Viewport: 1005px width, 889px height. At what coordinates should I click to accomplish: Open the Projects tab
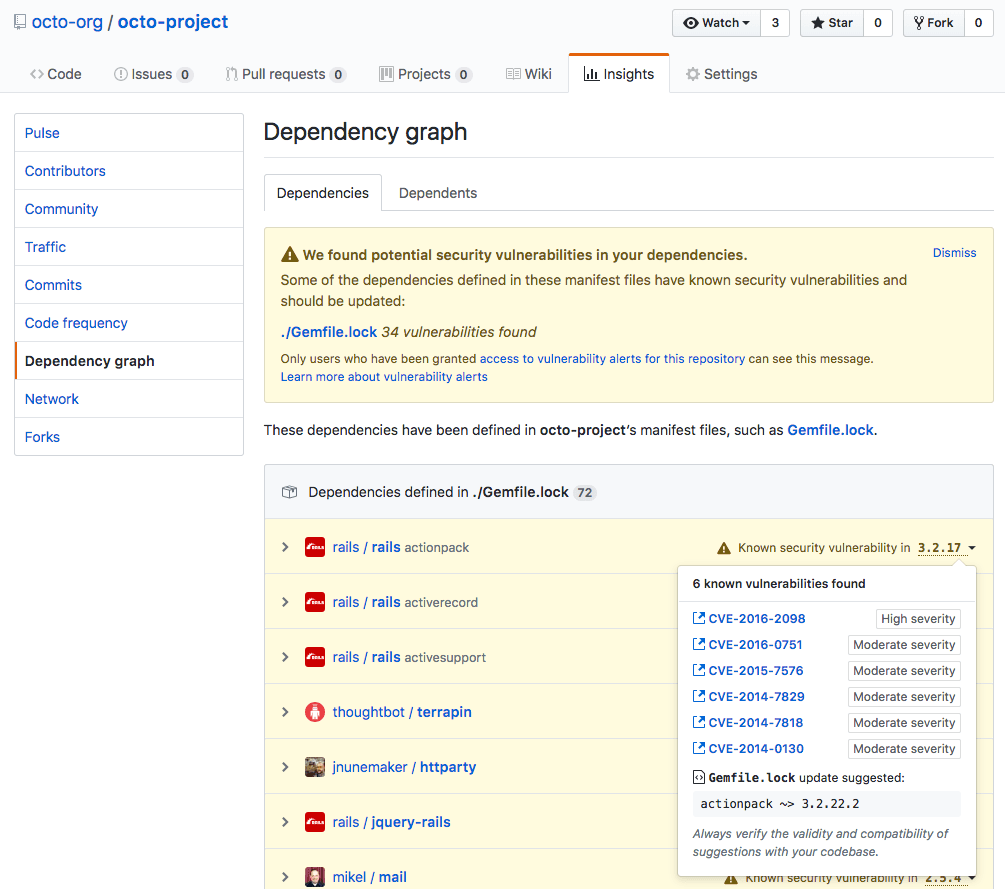point(426,74)
